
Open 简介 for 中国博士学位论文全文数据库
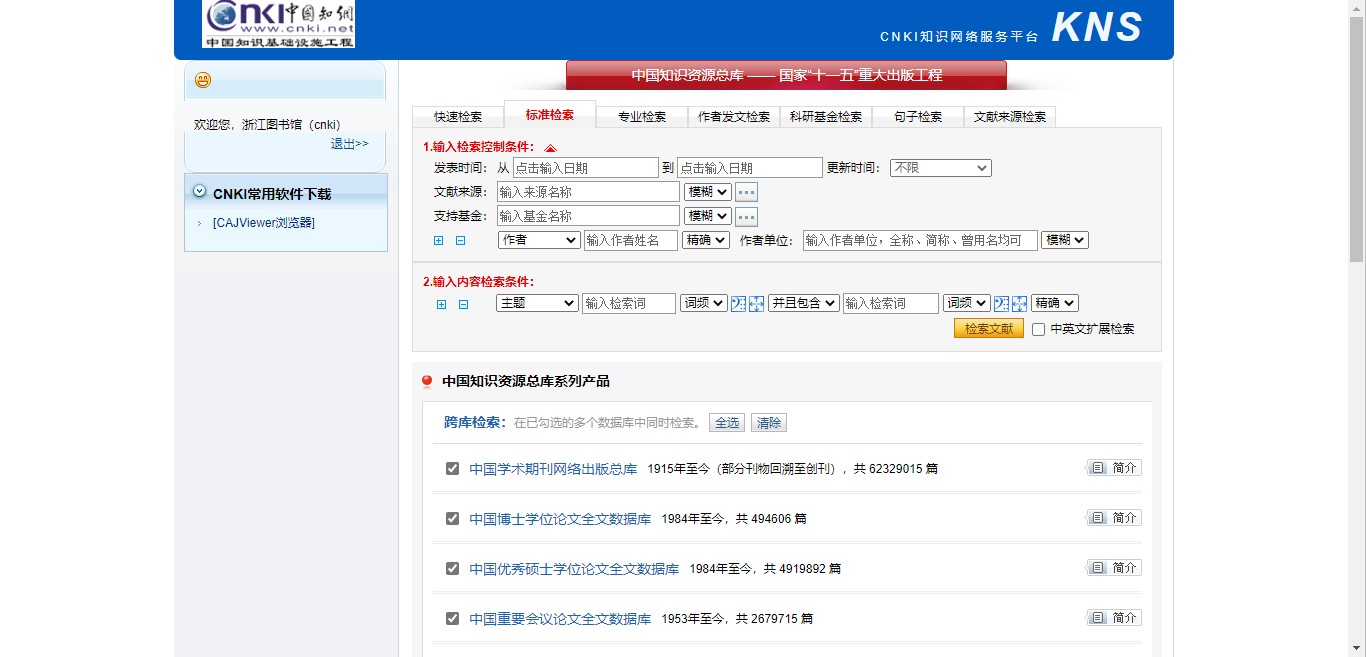(x=1114, y=518)
